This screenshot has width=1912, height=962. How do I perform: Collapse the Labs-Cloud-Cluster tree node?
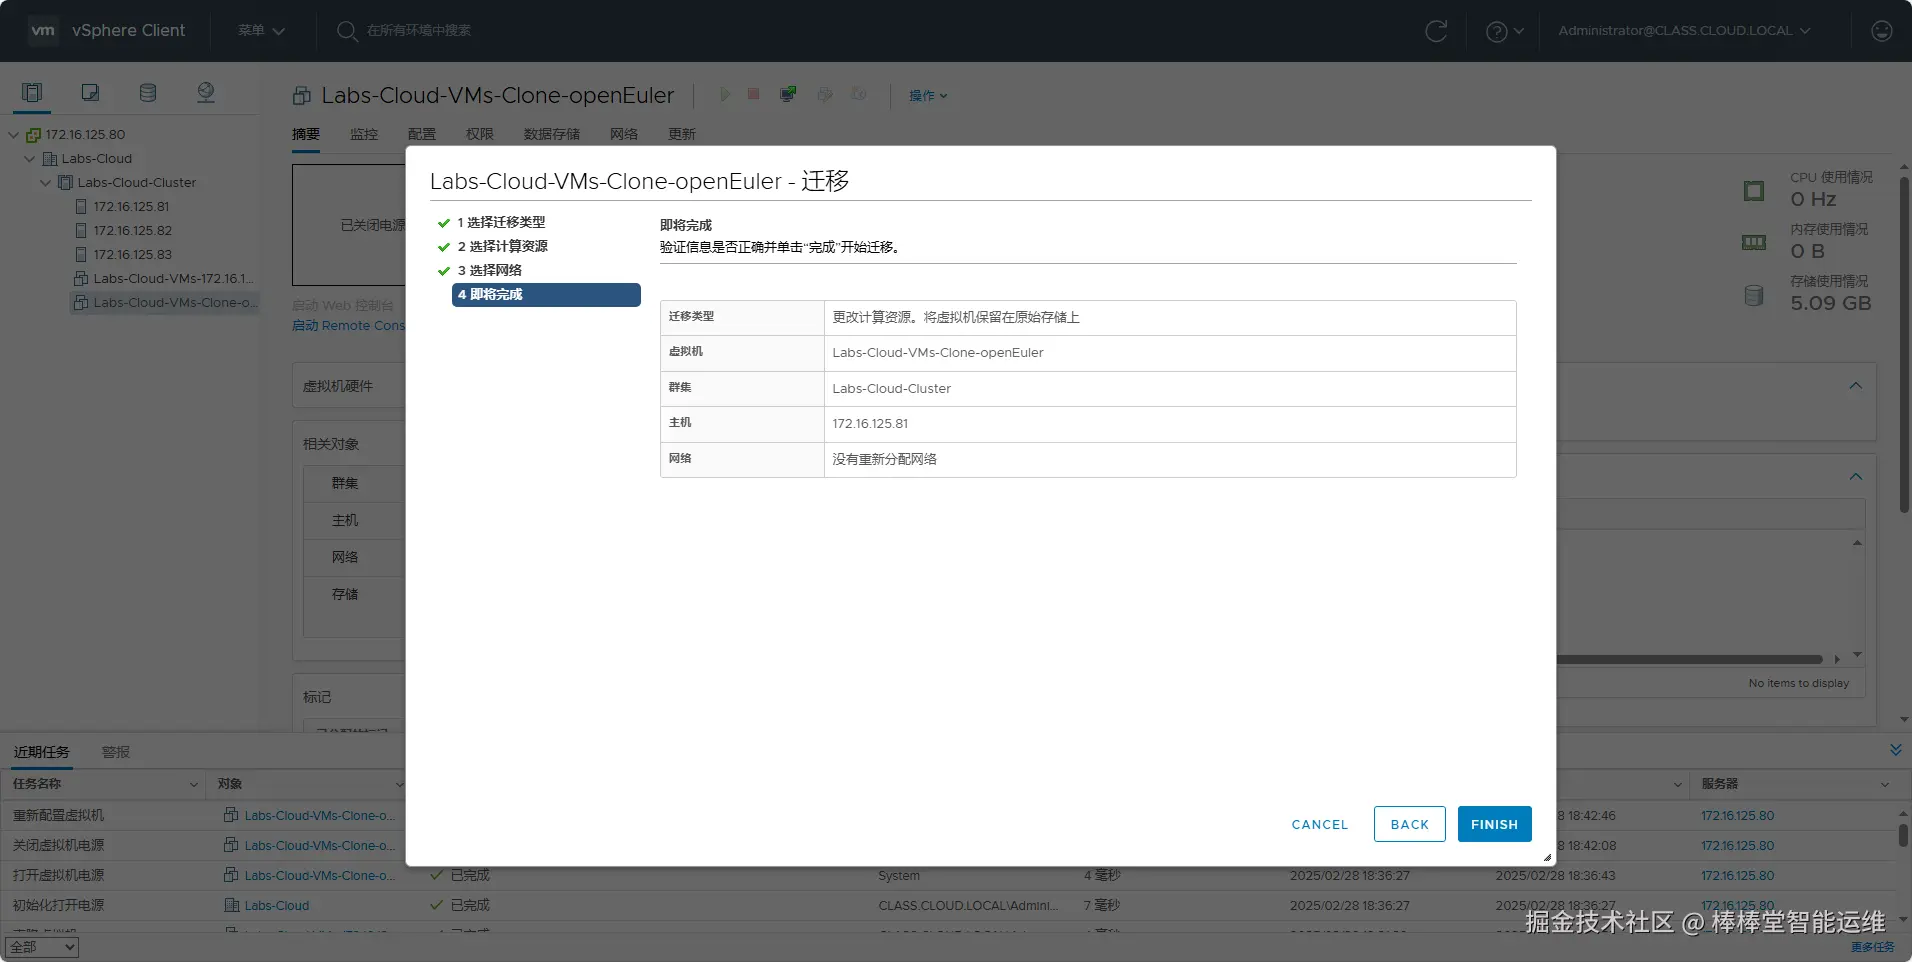point(46,183)
